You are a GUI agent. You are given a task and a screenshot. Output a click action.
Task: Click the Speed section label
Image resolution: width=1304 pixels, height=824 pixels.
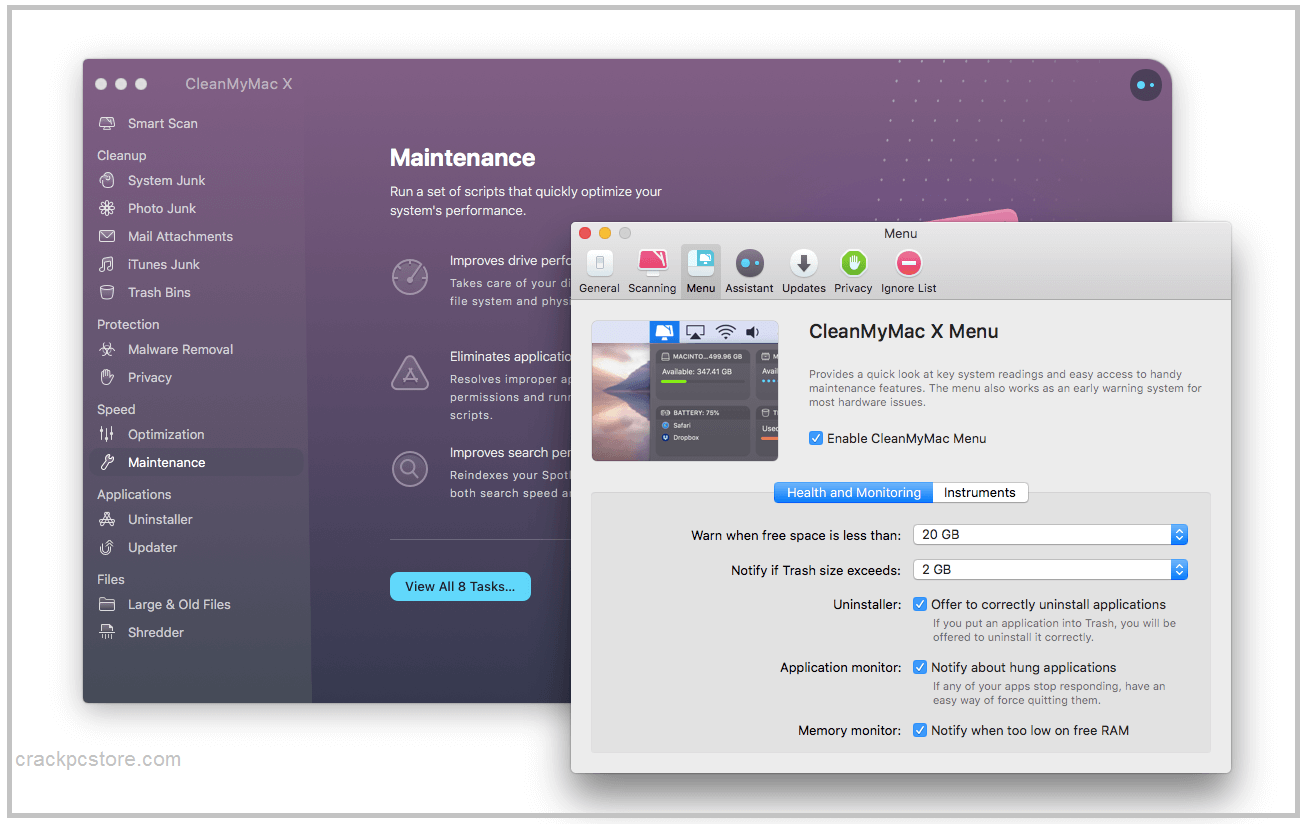[x=116, y=409]
